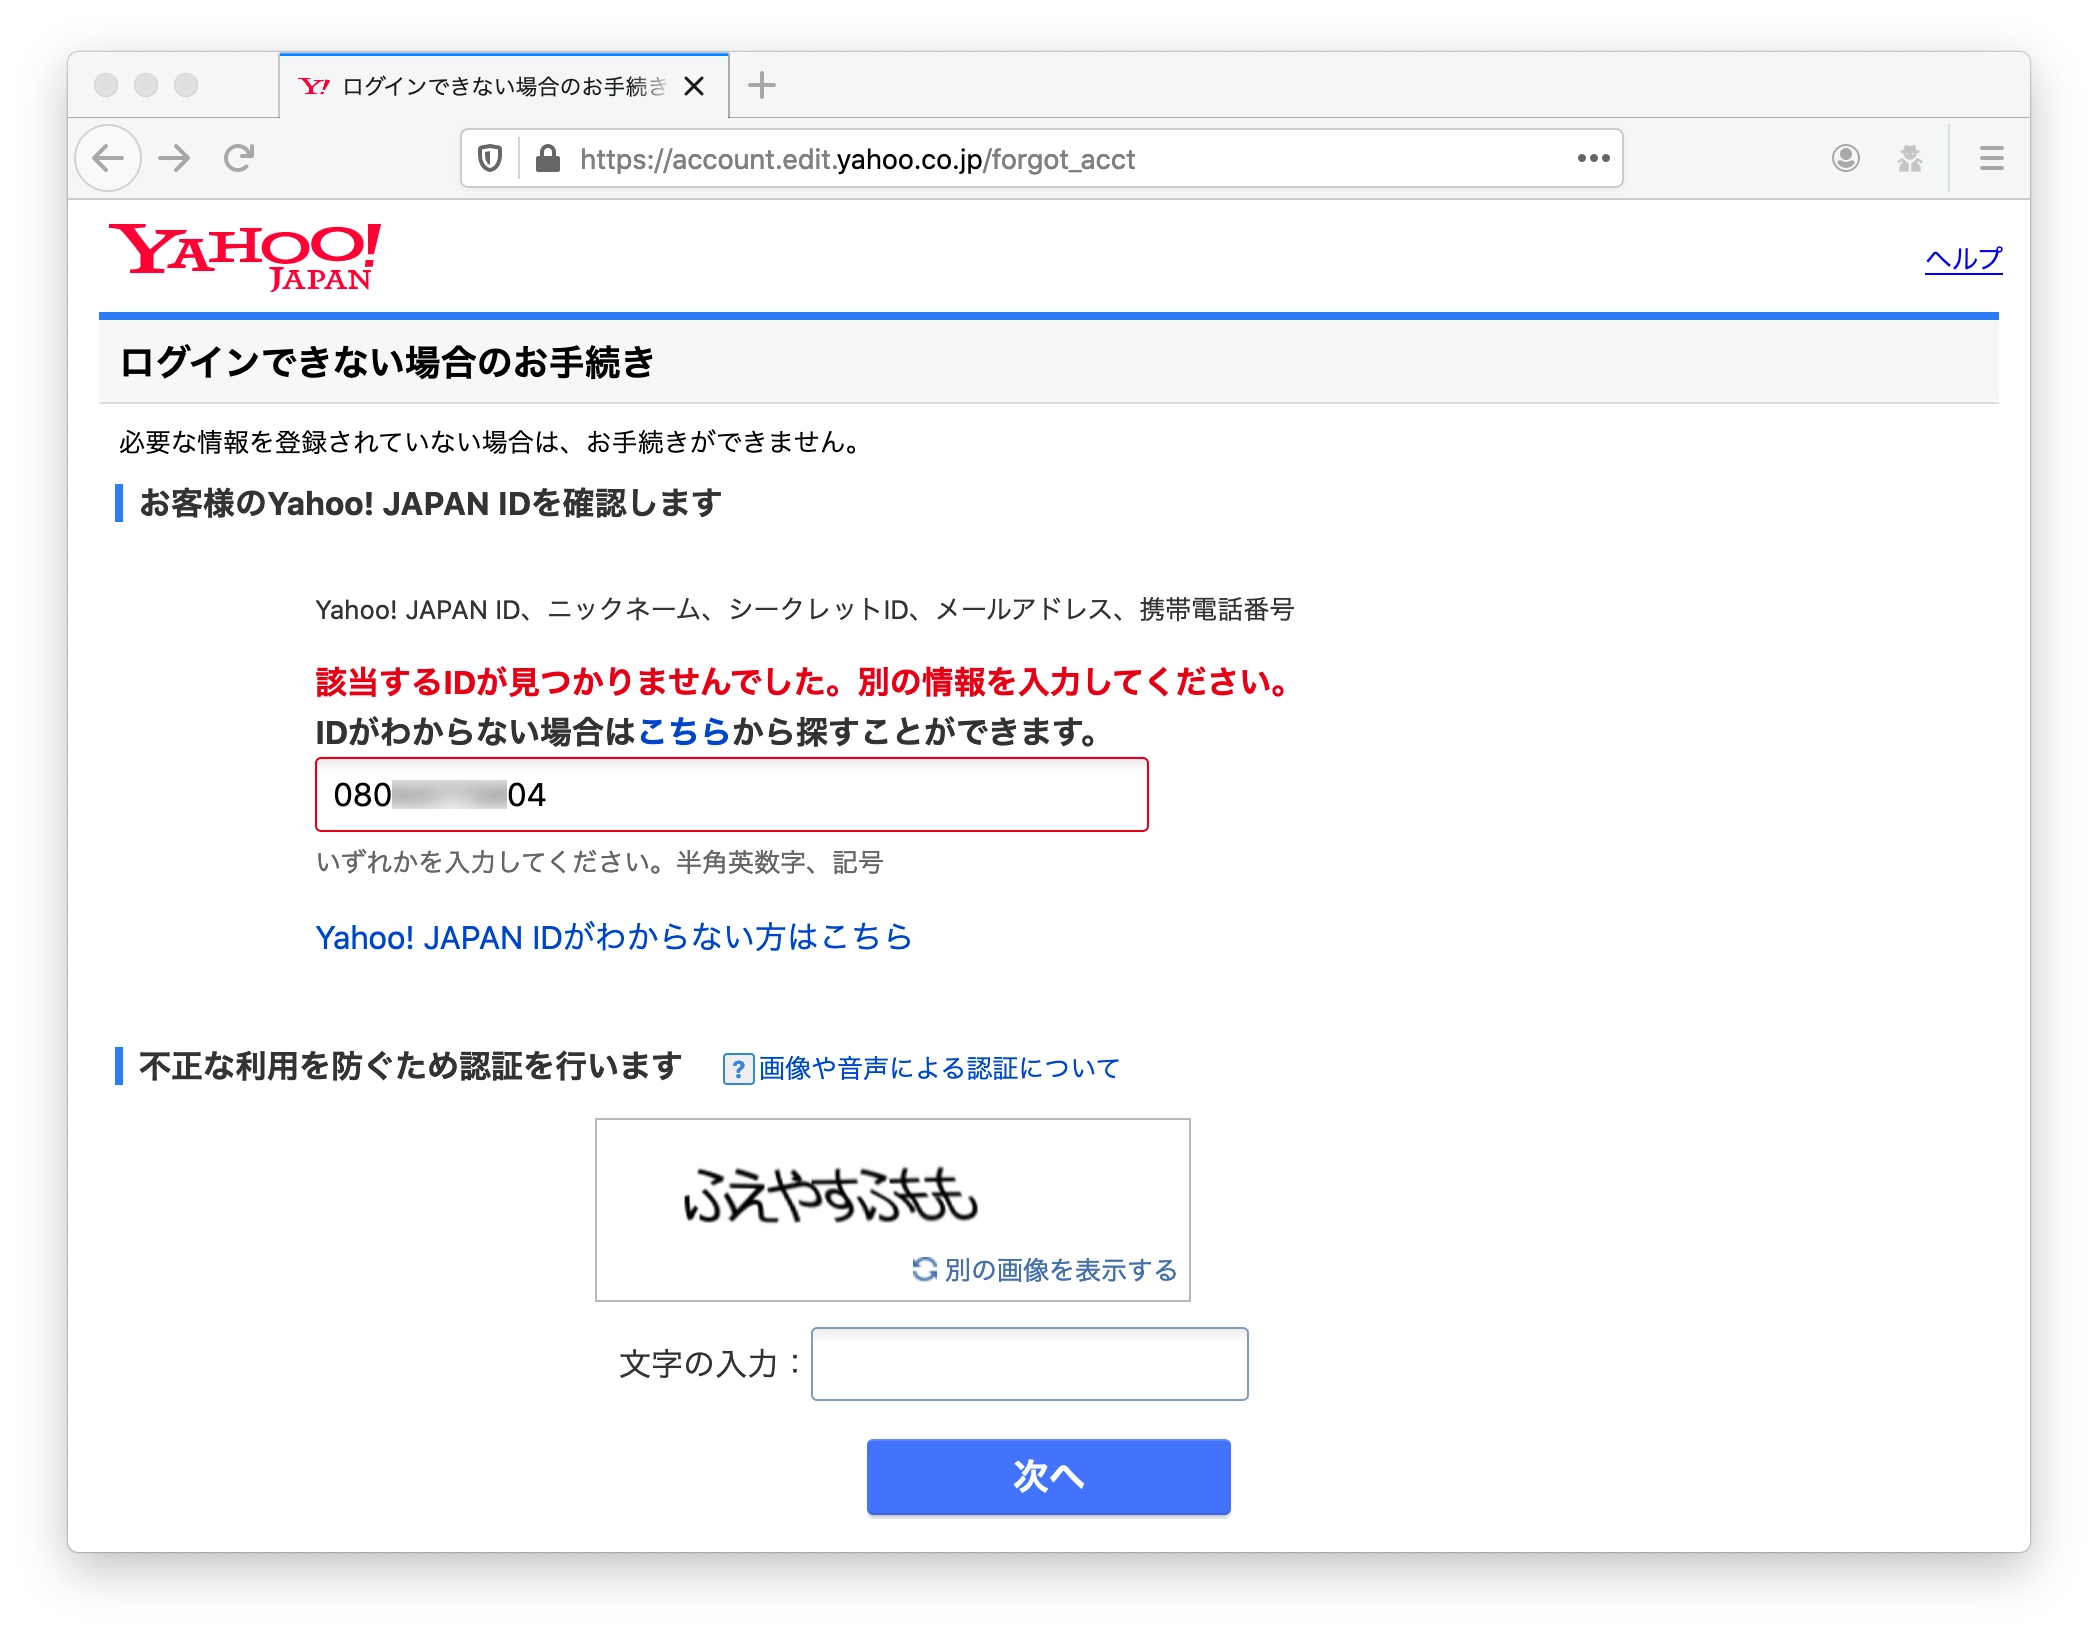Click the こちら link in error message
This screenshot has width=2098, height=1636.
coord(684,732)
